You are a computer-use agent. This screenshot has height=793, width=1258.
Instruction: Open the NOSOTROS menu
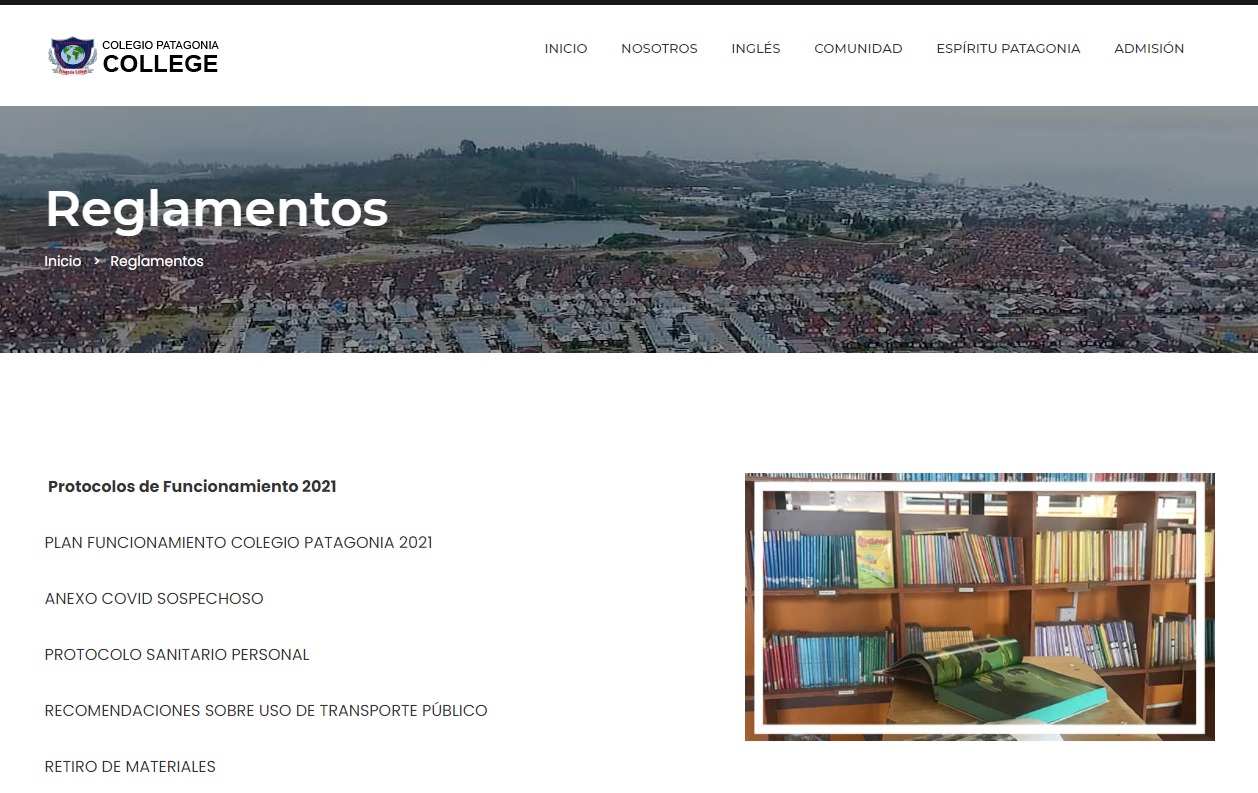click(x=659, y=48)
